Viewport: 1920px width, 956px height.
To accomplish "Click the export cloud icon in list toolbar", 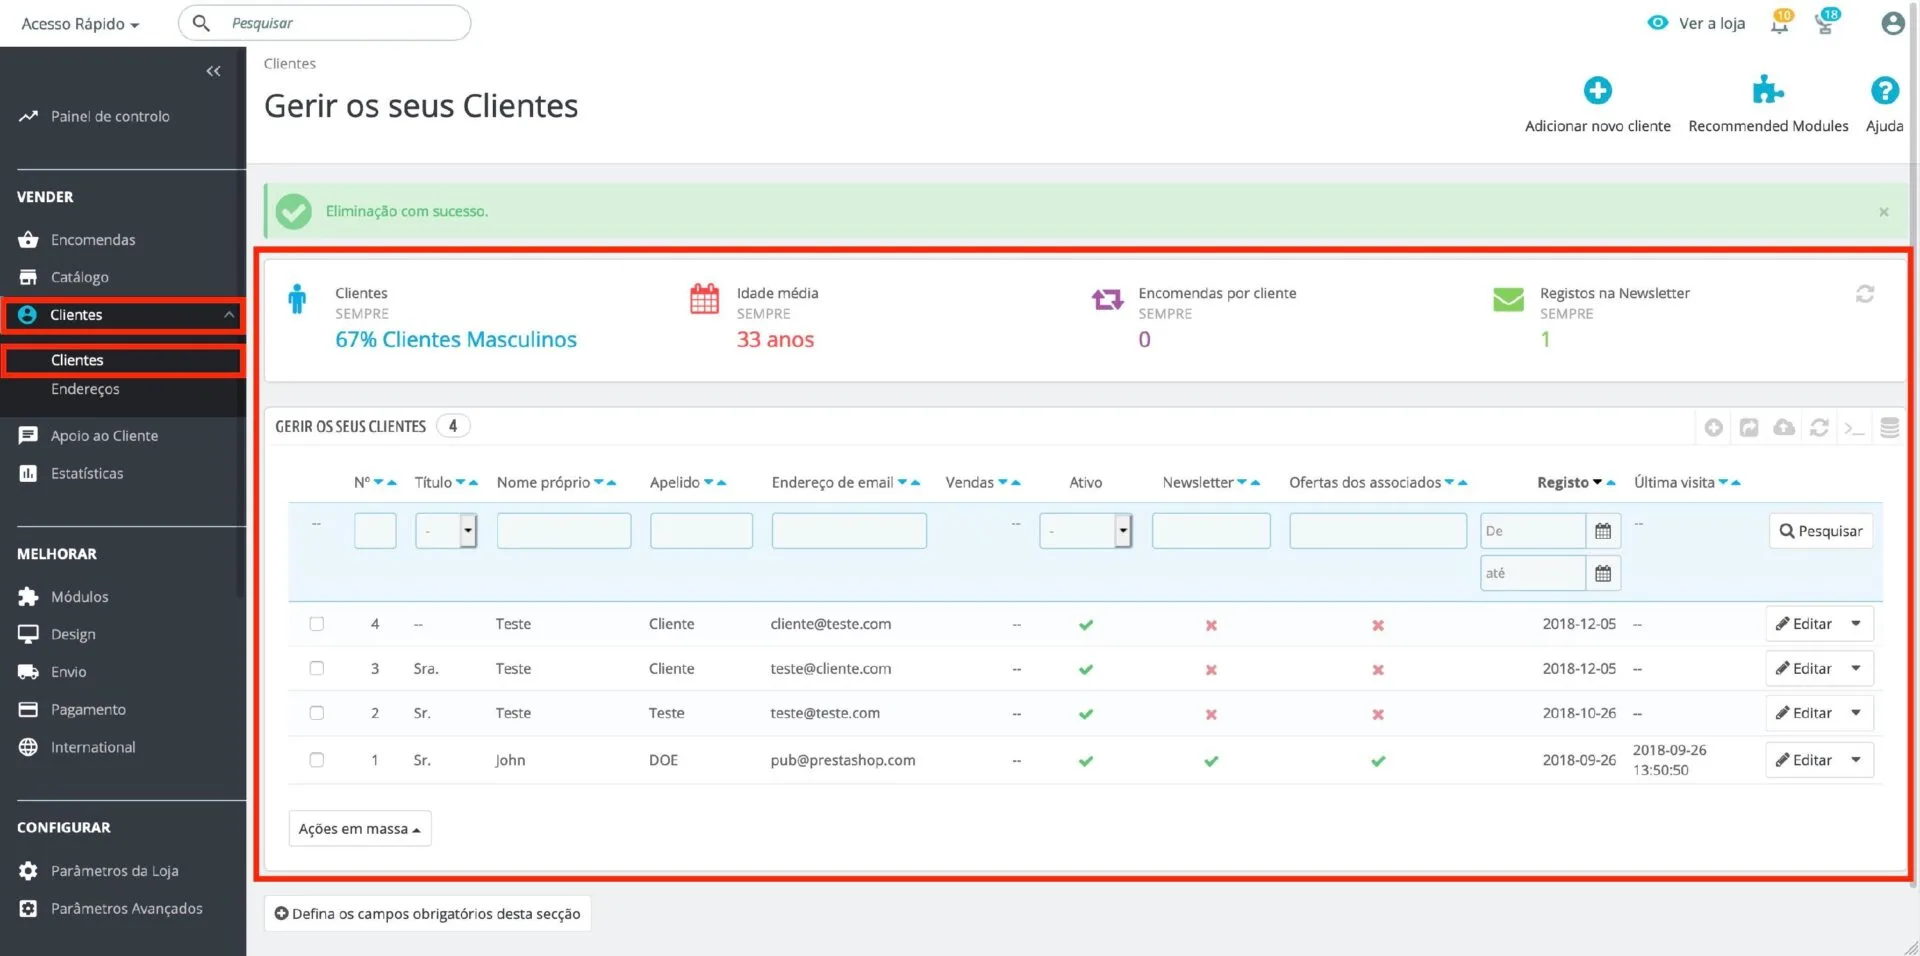I will 1783,428.
